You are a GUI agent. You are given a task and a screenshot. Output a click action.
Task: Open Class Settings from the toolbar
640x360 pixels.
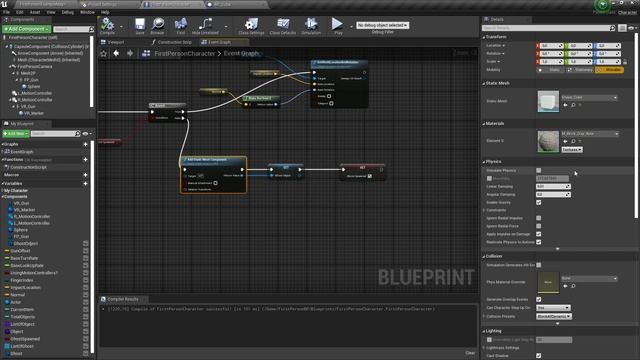(251, 25)
